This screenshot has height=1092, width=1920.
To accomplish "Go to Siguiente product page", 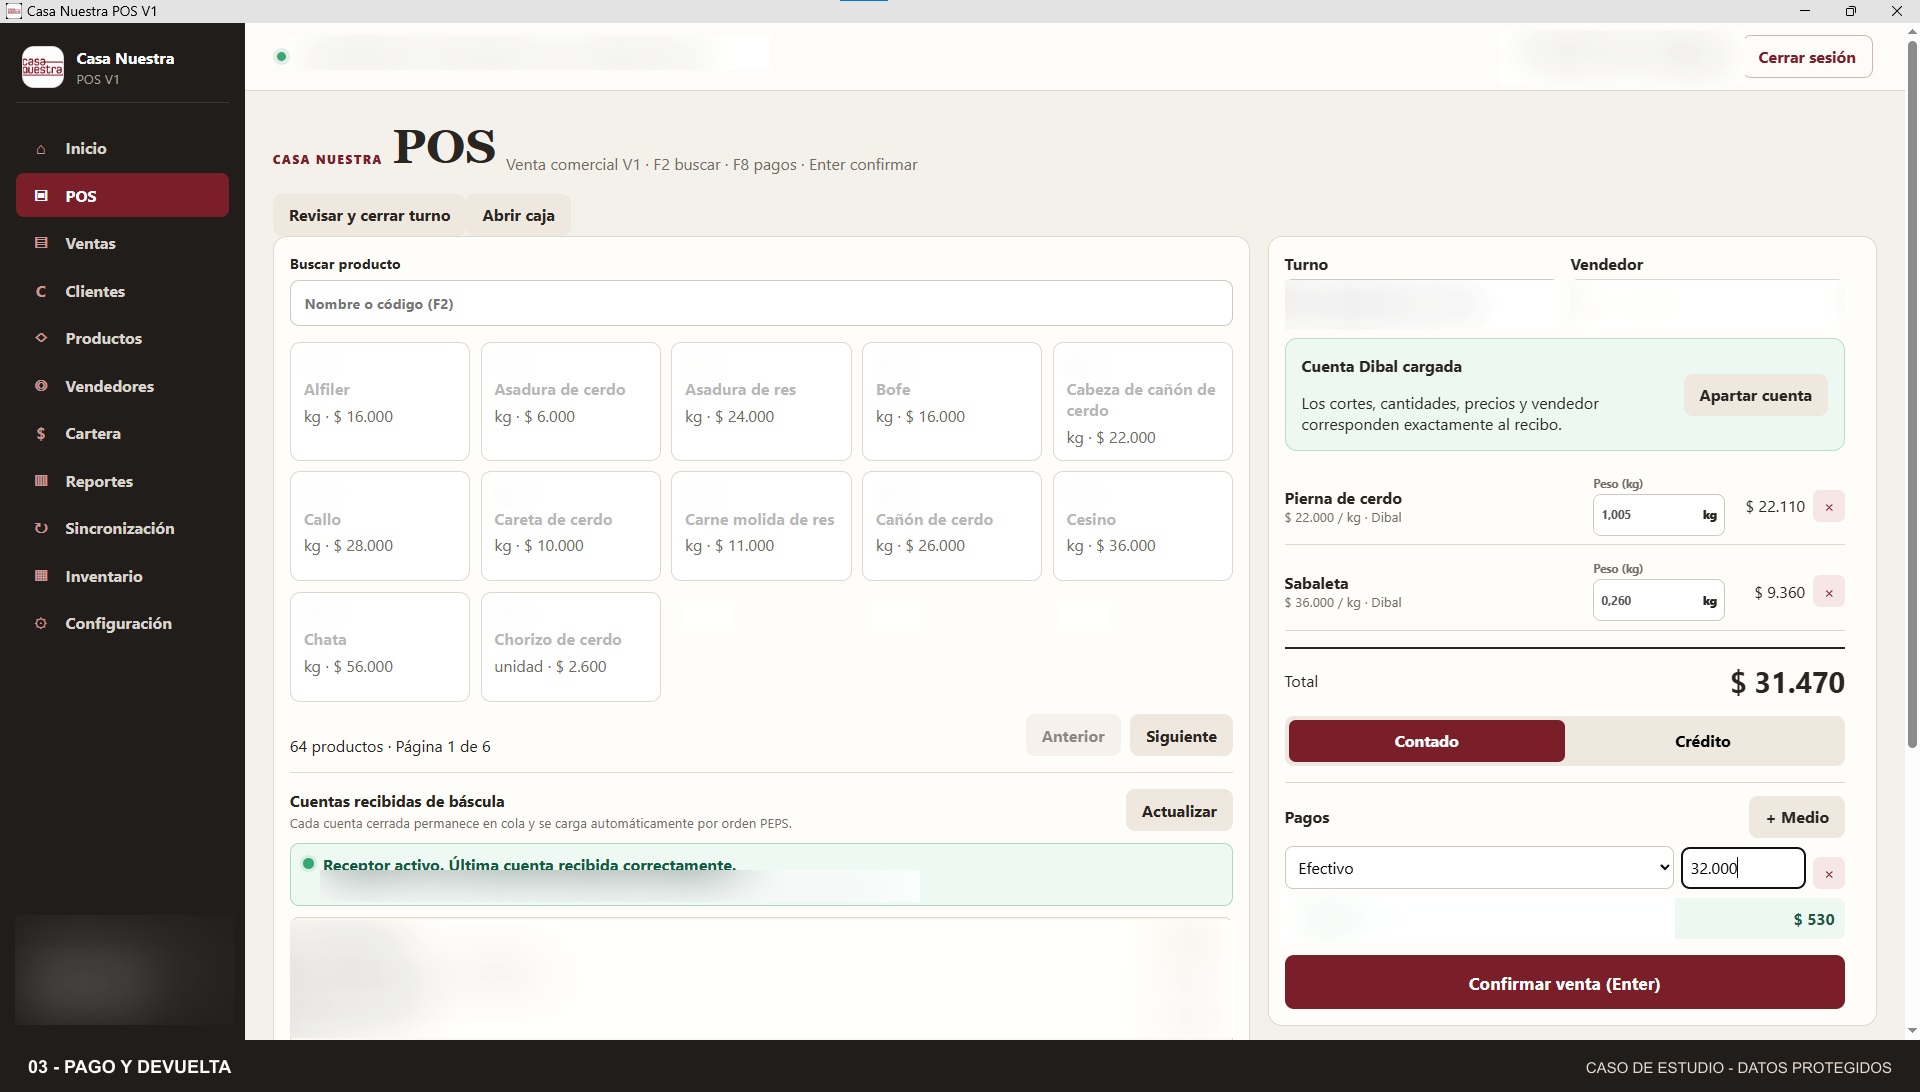I will click(x=1181, y=736).
